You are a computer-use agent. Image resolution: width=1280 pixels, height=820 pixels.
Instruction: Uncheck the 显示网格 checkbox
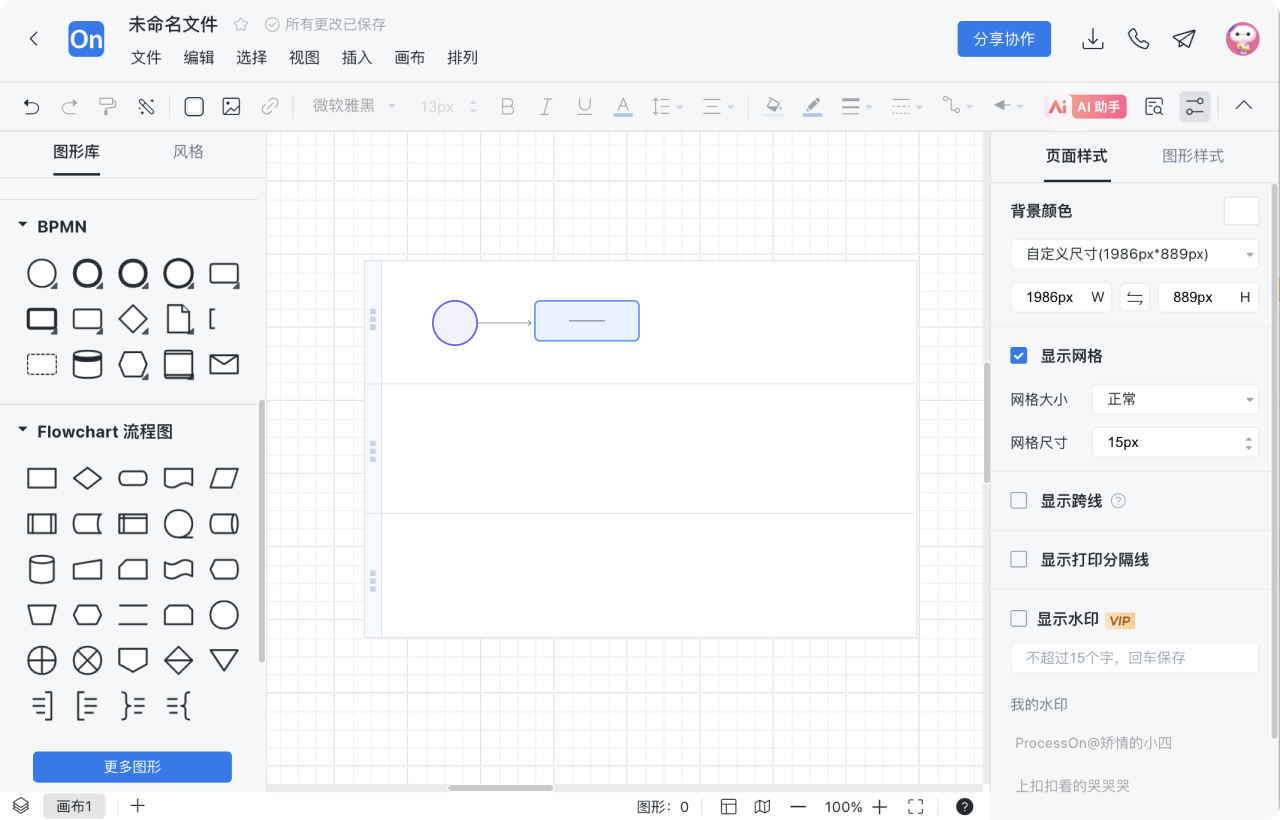tap(1019, 356)
